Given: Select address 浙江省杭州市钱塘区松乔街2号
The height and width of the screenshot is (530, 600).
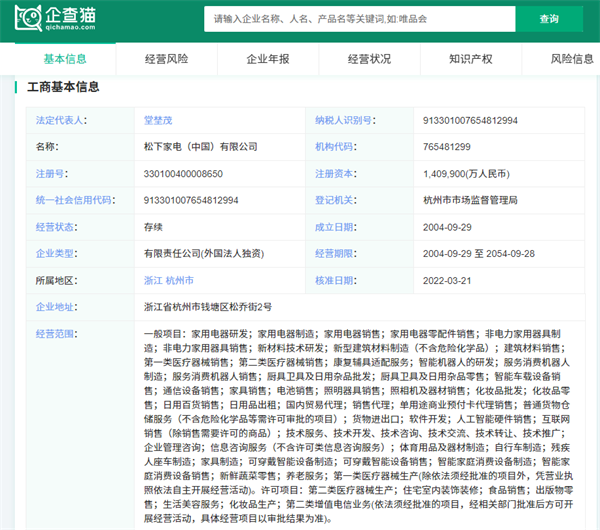Looking at the screenshot, I should point(208,307).
